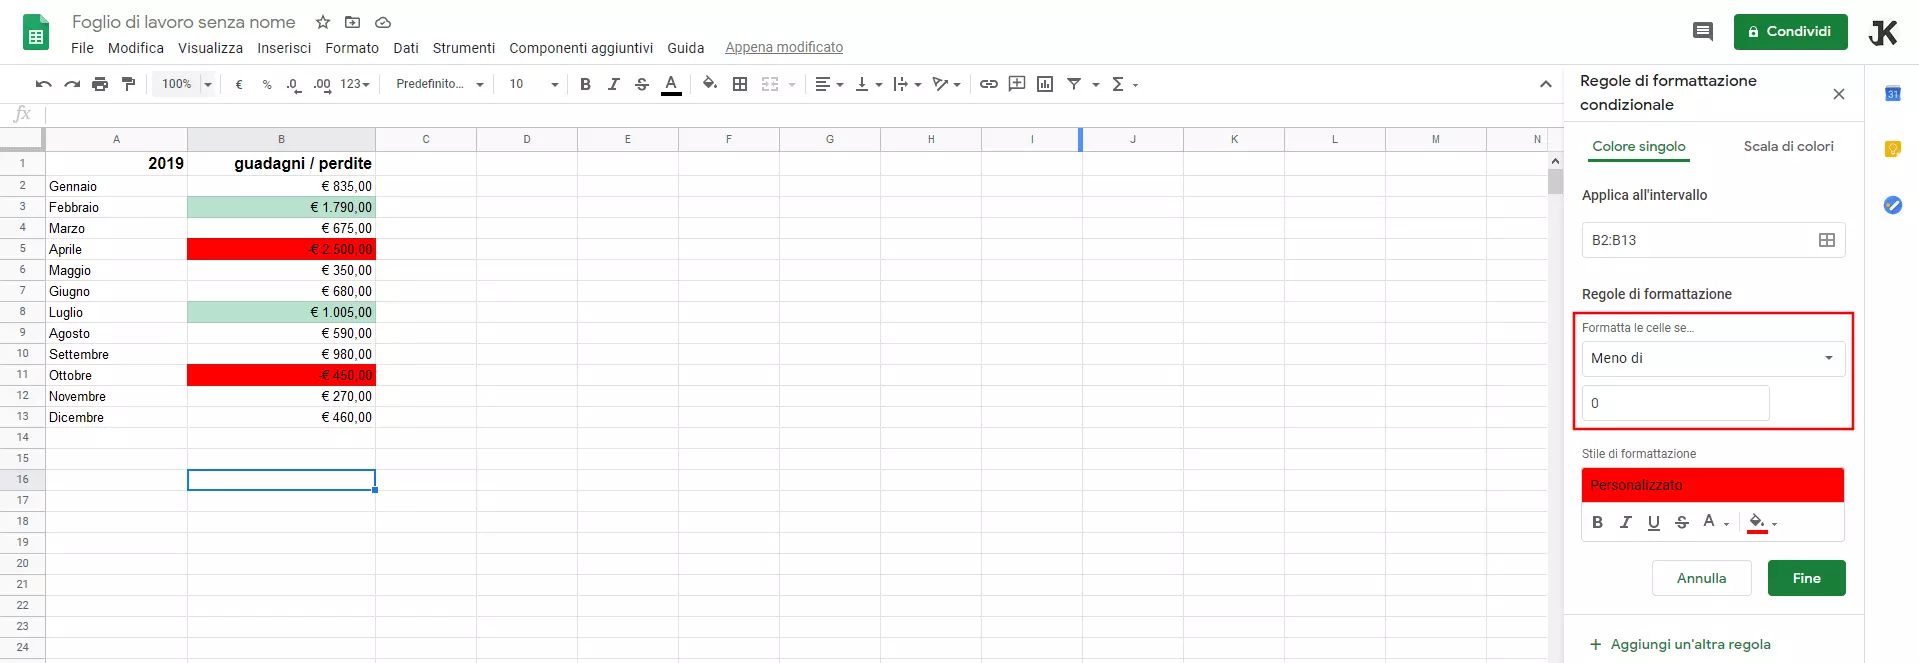Toggle bold in main toolbar
The width and height of the screenshot is (1919, 663).
(585, 84)
